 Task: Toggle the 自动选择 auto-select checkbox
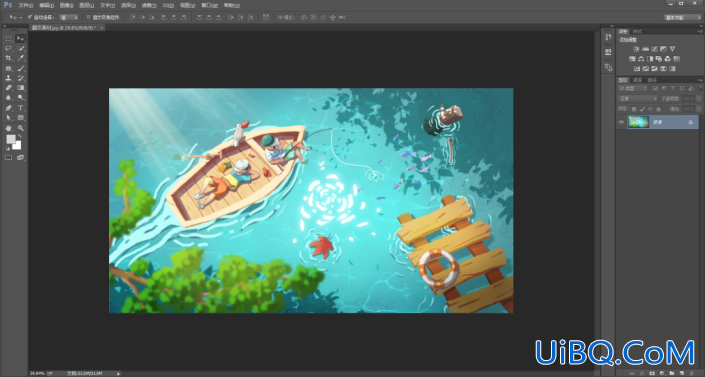30,17
